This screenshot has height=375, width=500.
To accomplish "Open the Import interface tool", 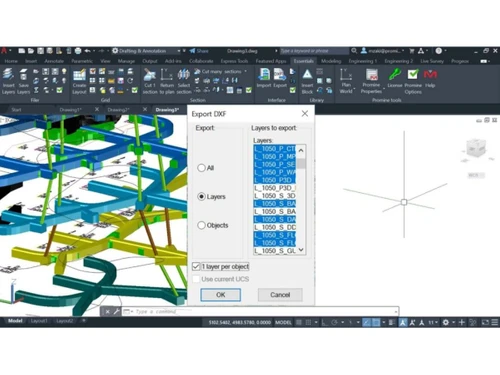I will click(x=264, y=78).
